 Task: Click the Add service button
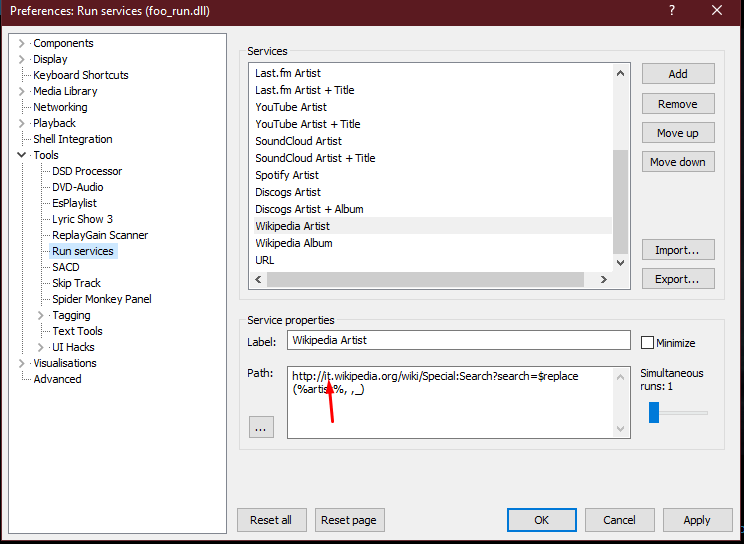point(677,74)
